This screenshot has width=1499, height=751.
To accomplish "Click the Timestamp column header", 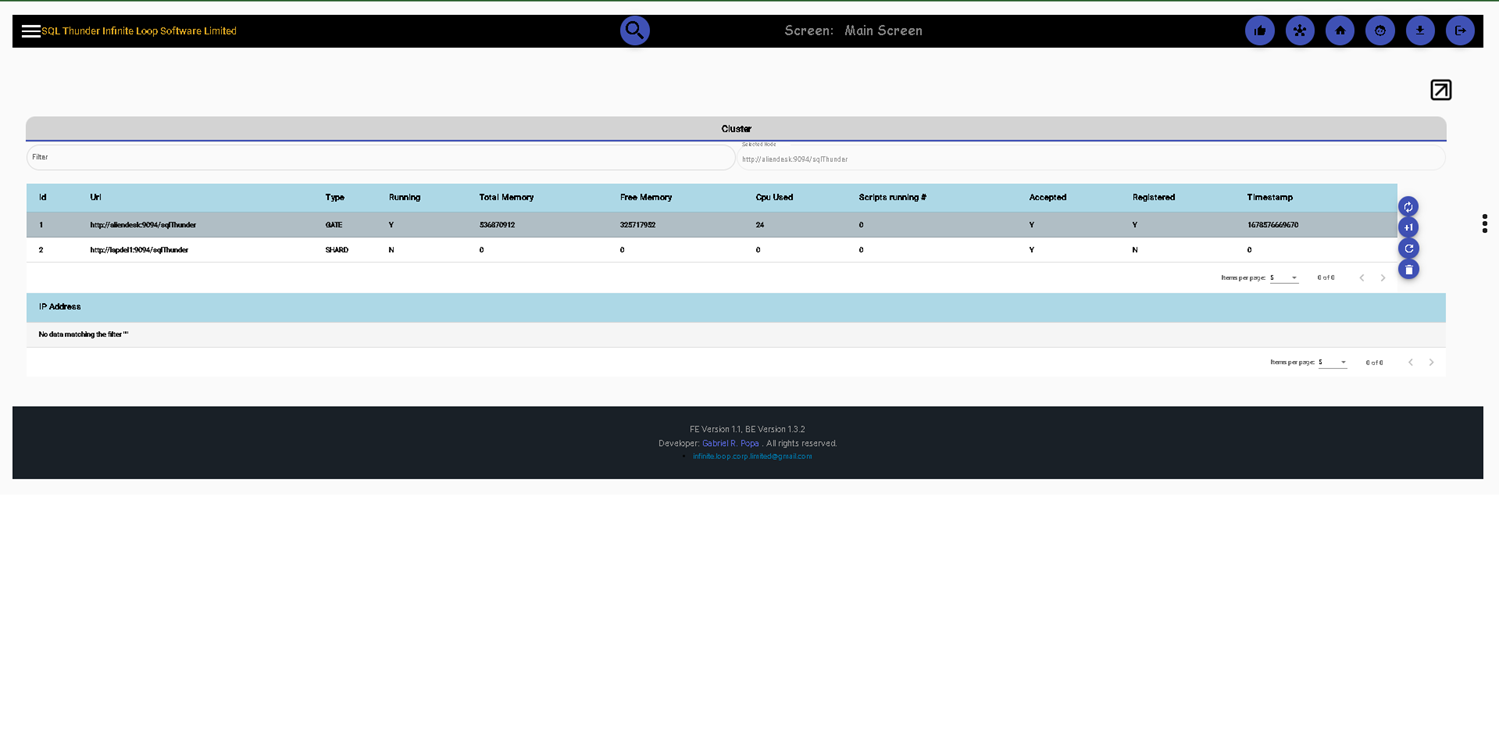I will (1270, 197).
